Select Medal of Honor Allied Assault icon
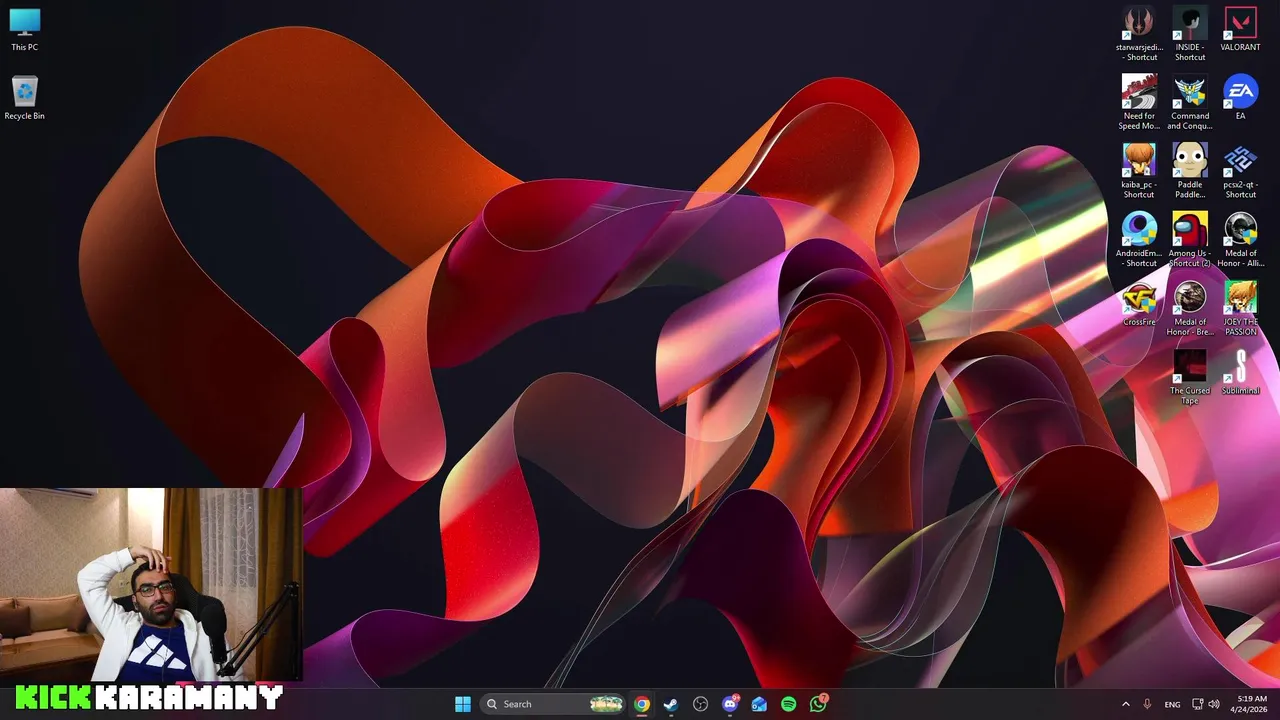Screen dimensions: 1280x720 [1241, 240]
